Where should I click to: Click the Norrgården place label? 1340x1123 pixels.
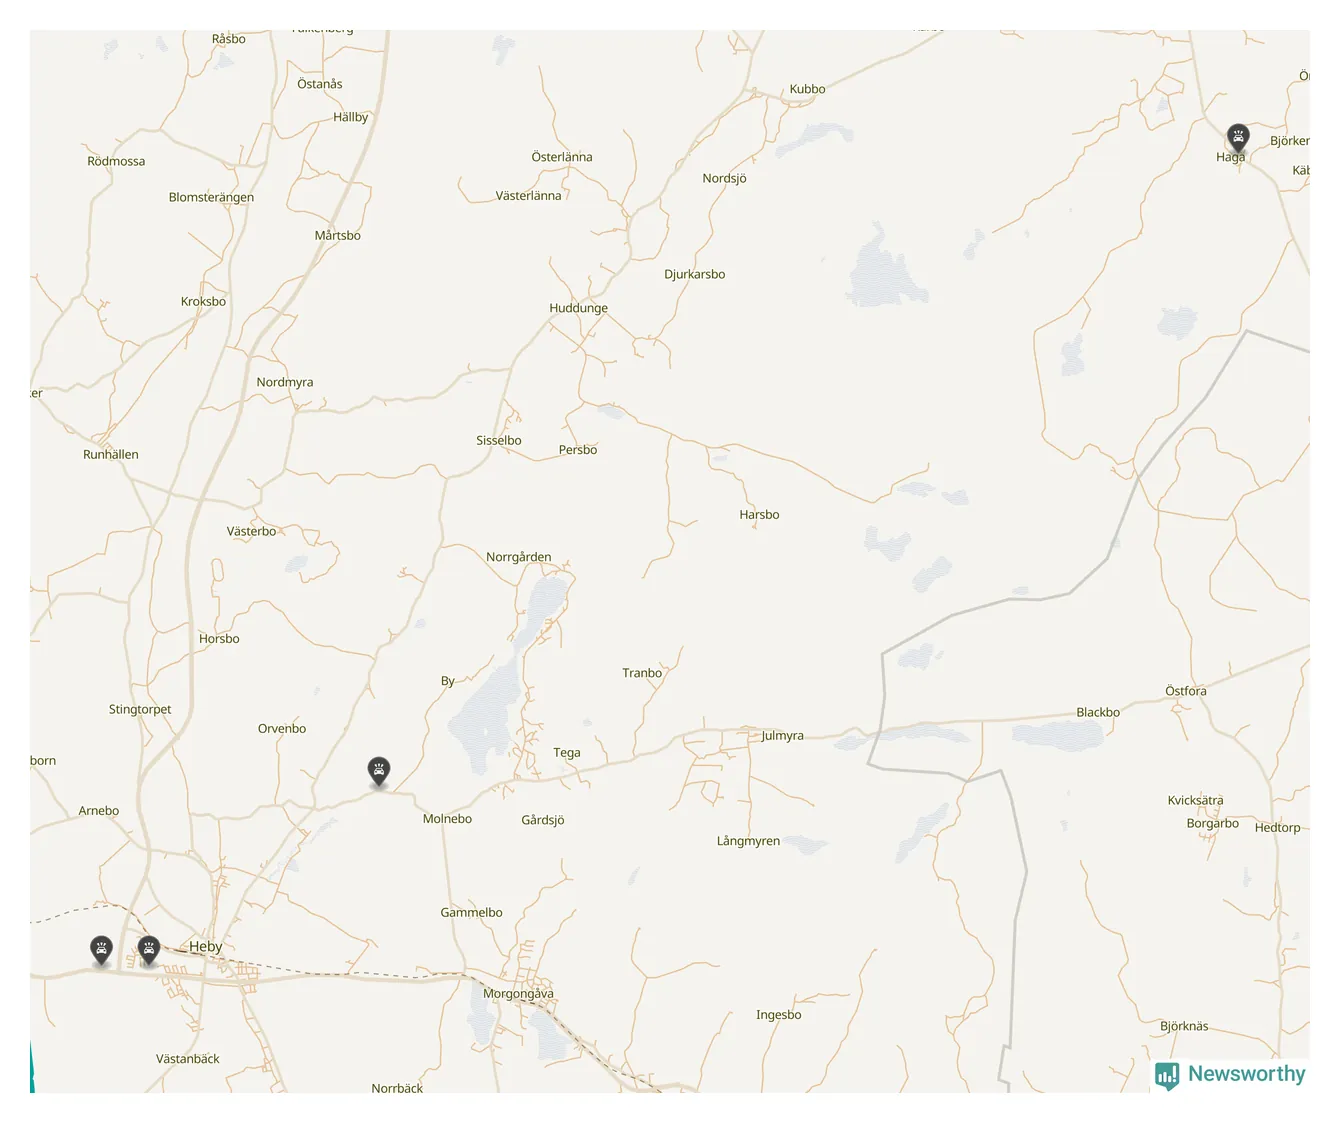518,557
